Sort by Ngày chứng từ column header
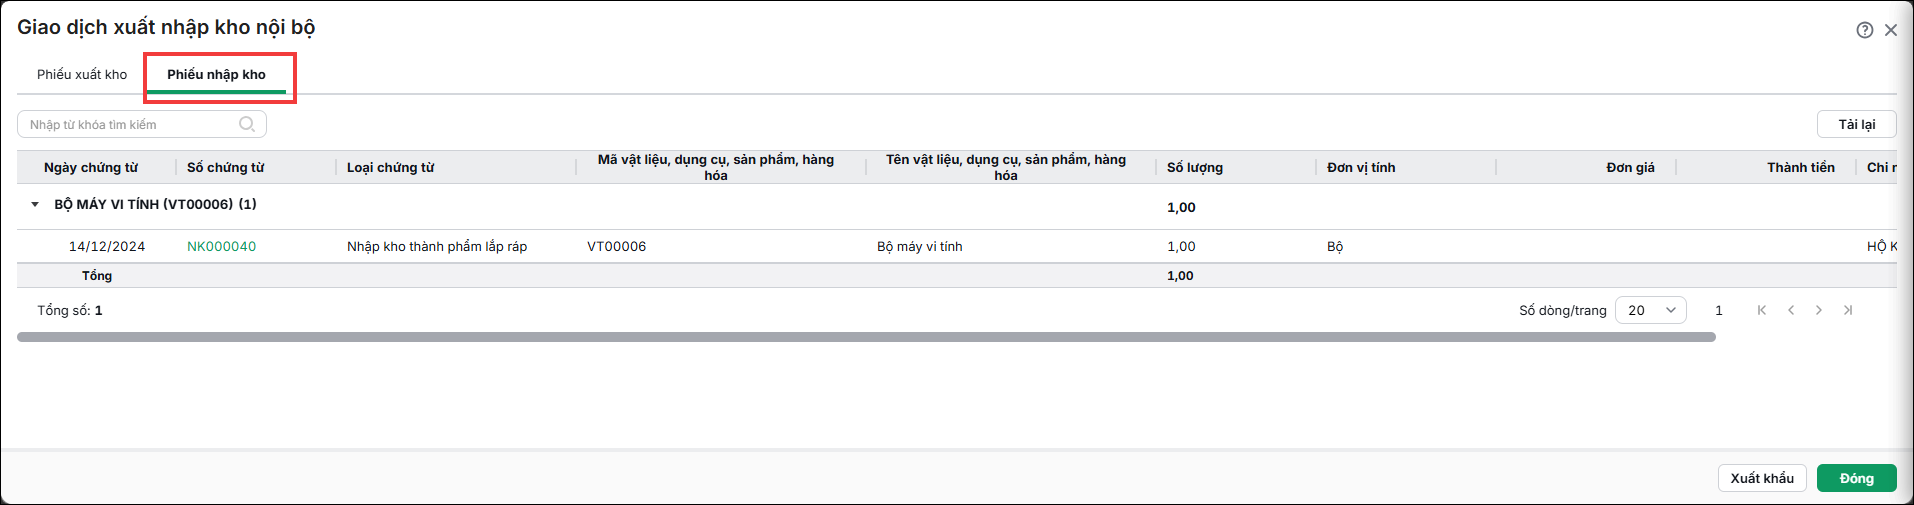Image resolution: width=1914 pixels, height=505 pixels. [x=91, y=167]
